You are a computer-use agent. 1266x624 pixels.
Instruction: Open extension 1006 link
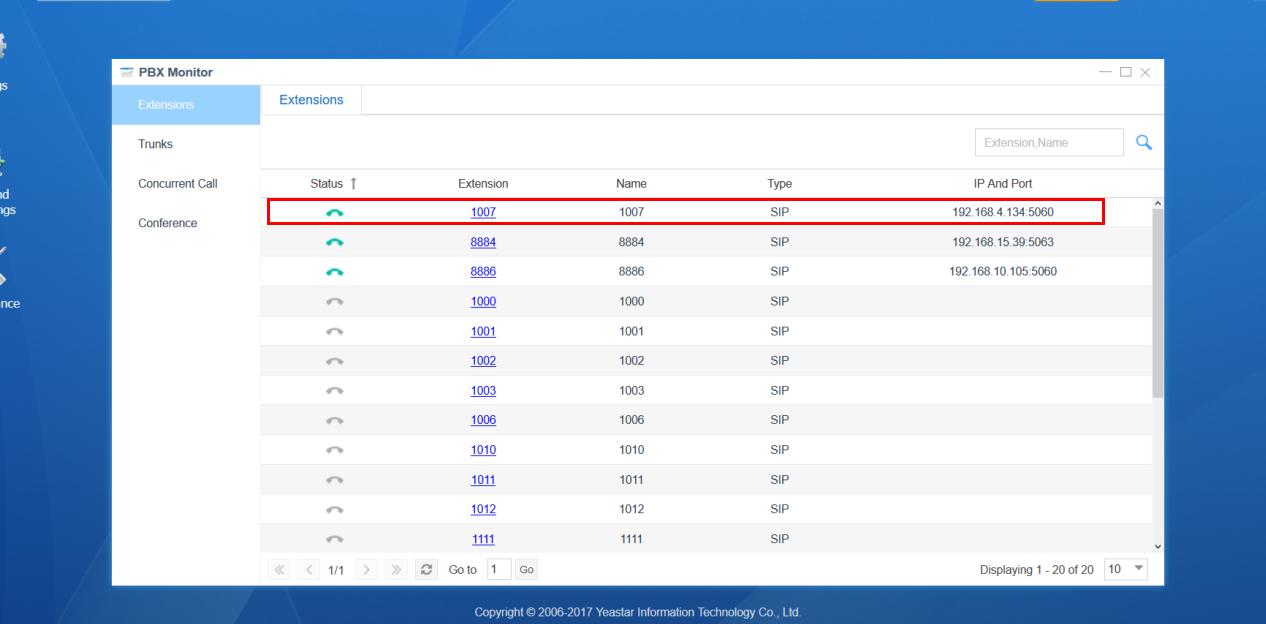(x=483, y=420)
